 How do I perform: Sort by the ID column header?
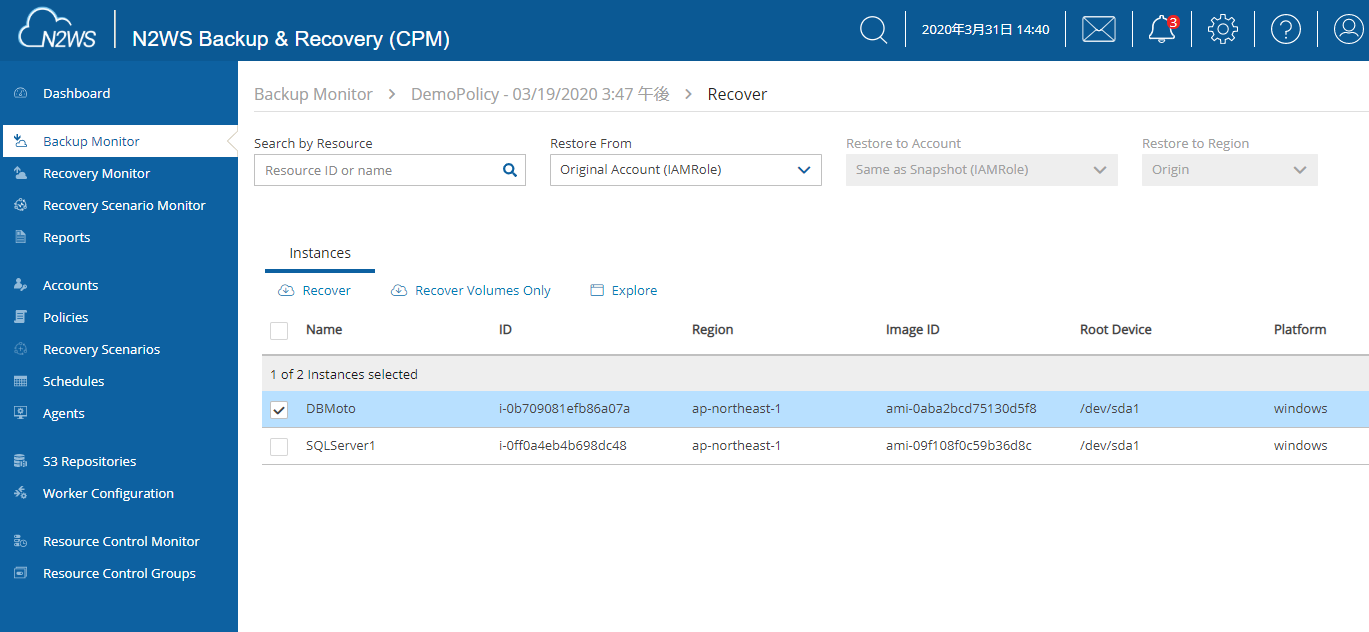(505, 329)
